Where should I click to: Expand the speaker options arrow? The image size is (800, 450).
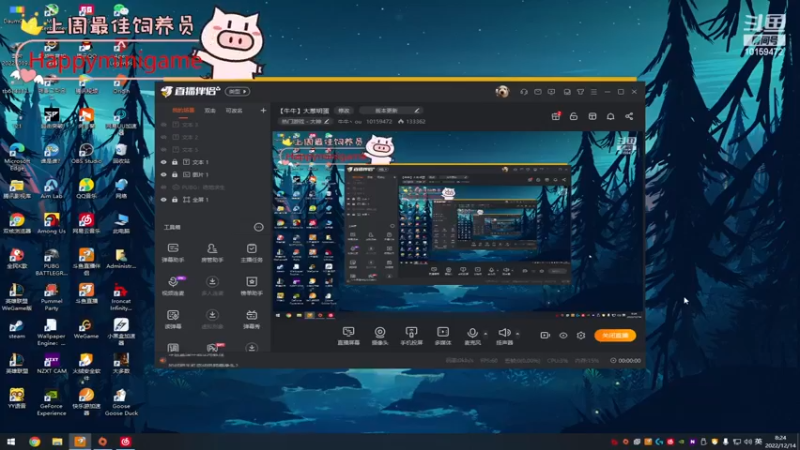517,334
